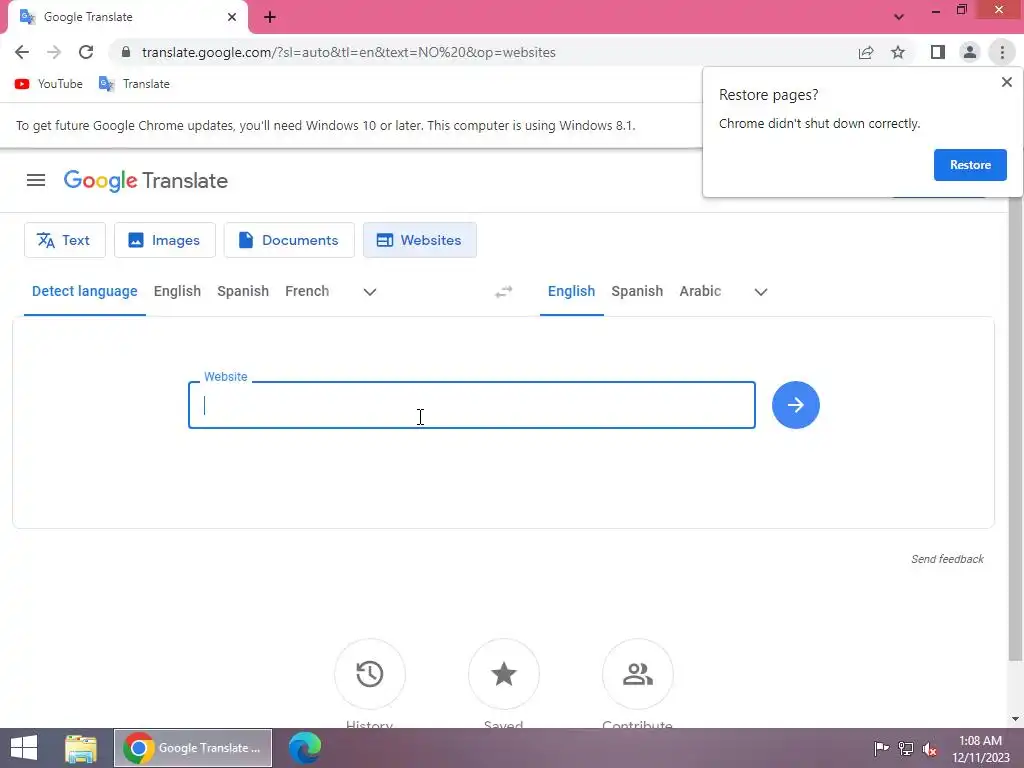Image resolution: width=1024 pixels, height=768 pixels.
Task: Click the share page icon in address bar
Action: coord(866,52)
